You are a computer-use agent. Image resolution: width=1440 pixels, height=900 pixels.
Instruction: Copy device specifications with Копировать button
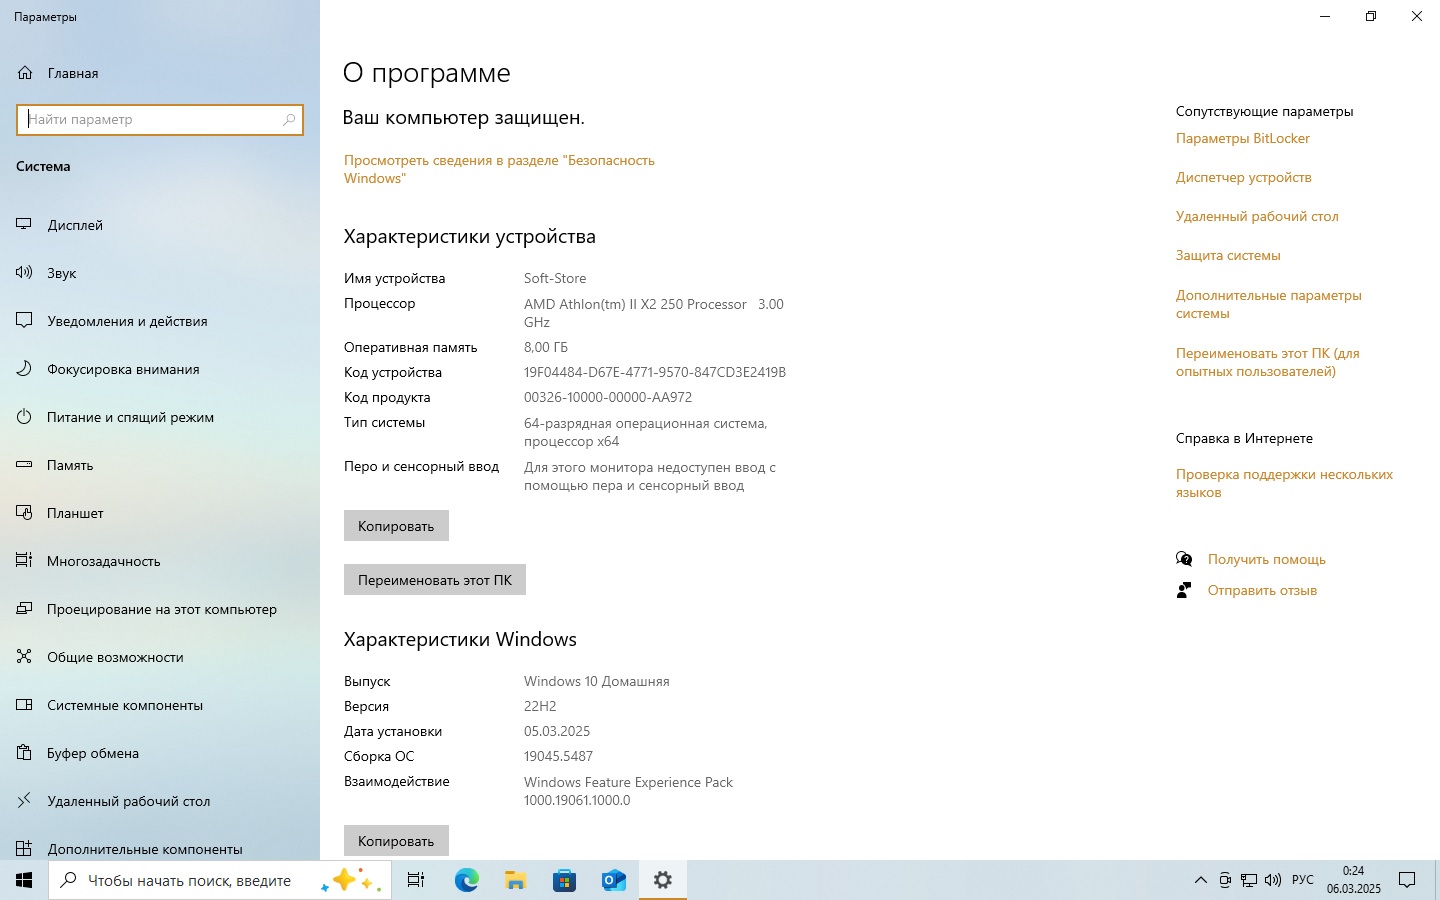coord(396,526)
